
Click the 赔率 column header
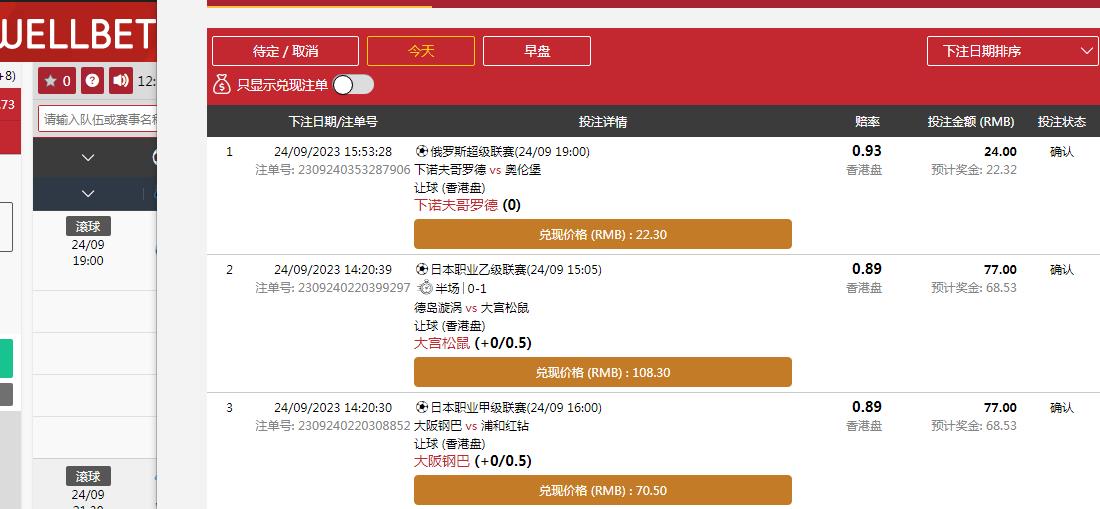[x=867, y=121]
